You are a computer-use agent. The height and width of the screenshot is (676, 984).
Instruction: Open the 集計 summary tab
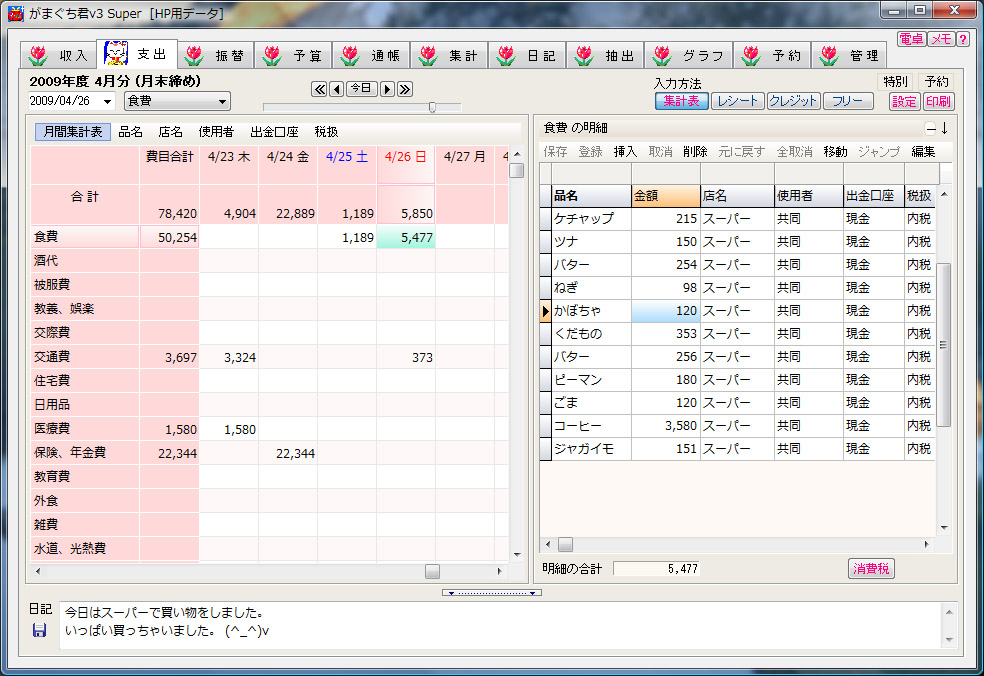tap(449, 55)
